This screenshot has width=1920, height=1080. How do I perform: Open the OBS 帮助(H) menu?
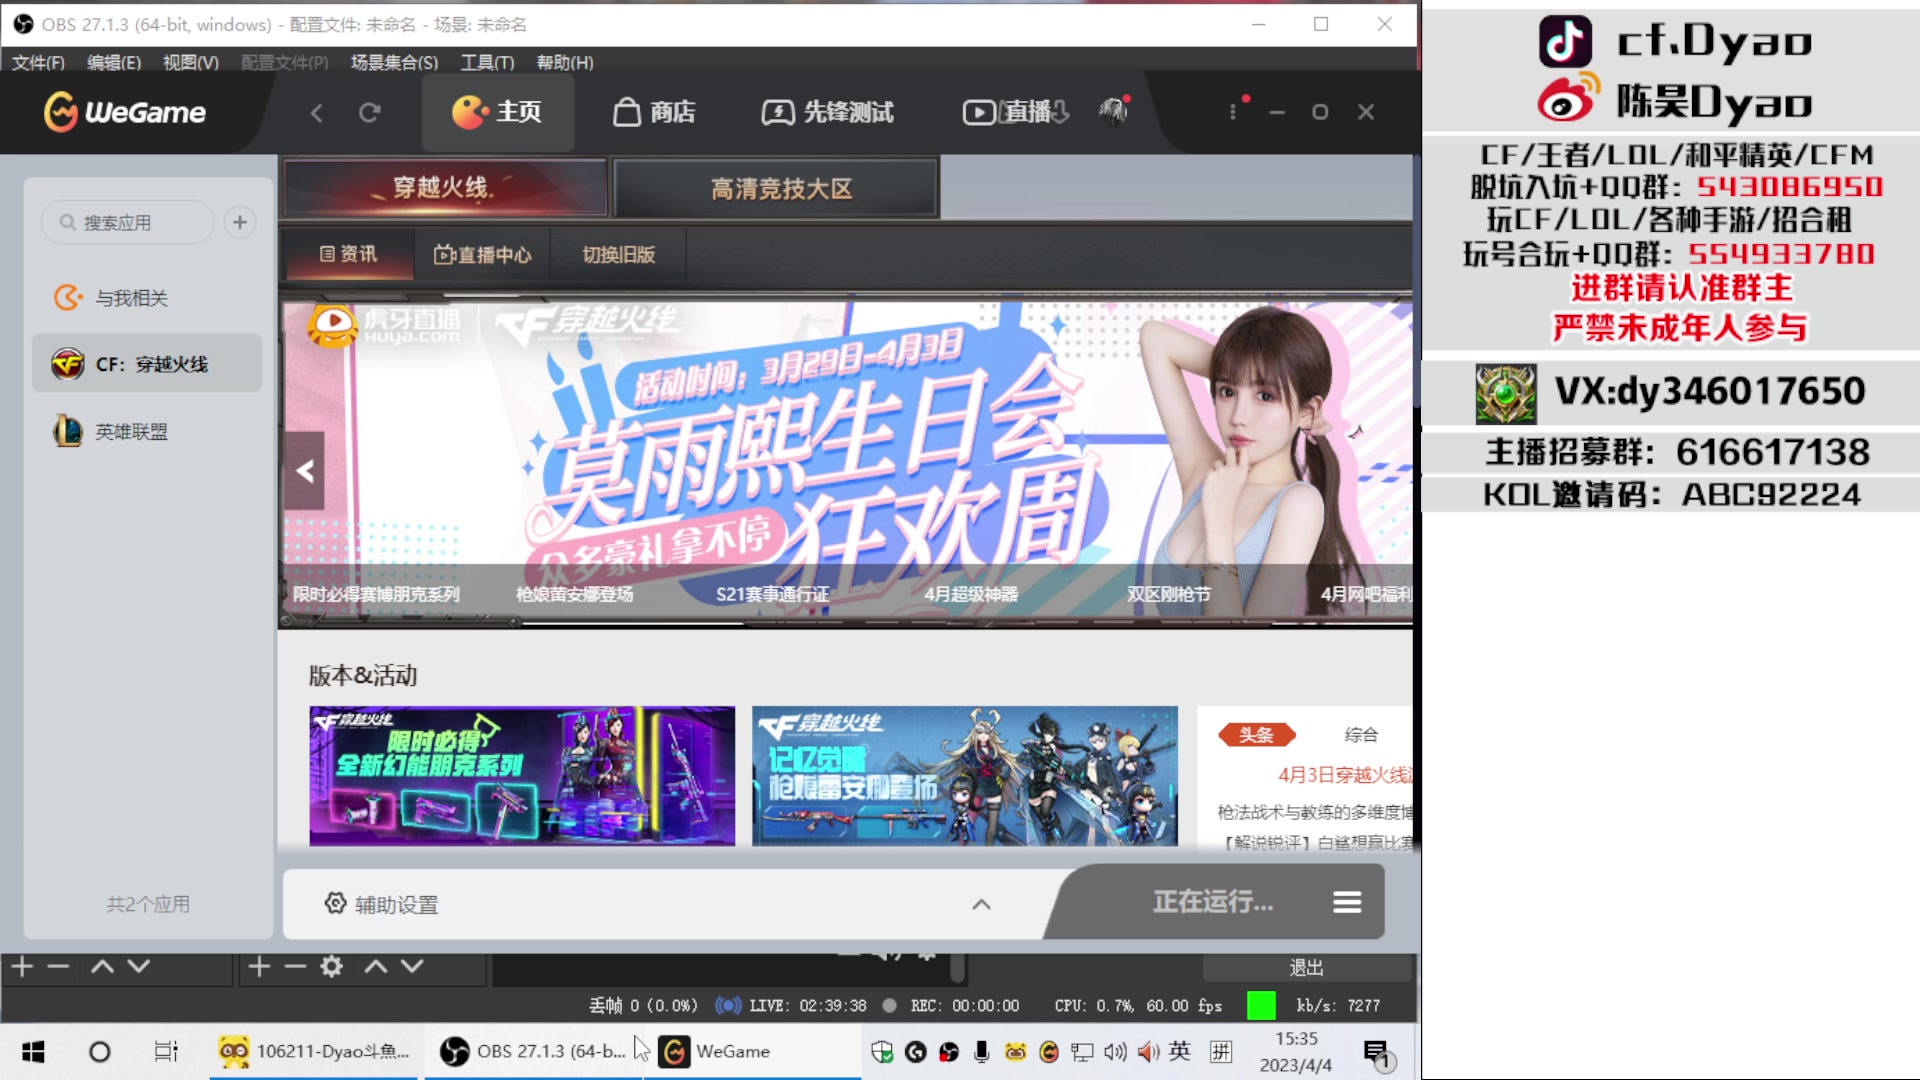(565, 62)
